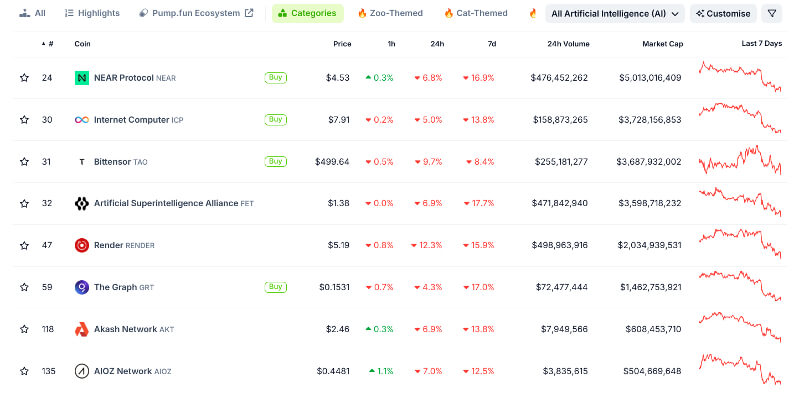The image size is (799, 394).
Task: Click the AIOZ Network circular logo
Action: pyautogui.click(x=82, y=371)
